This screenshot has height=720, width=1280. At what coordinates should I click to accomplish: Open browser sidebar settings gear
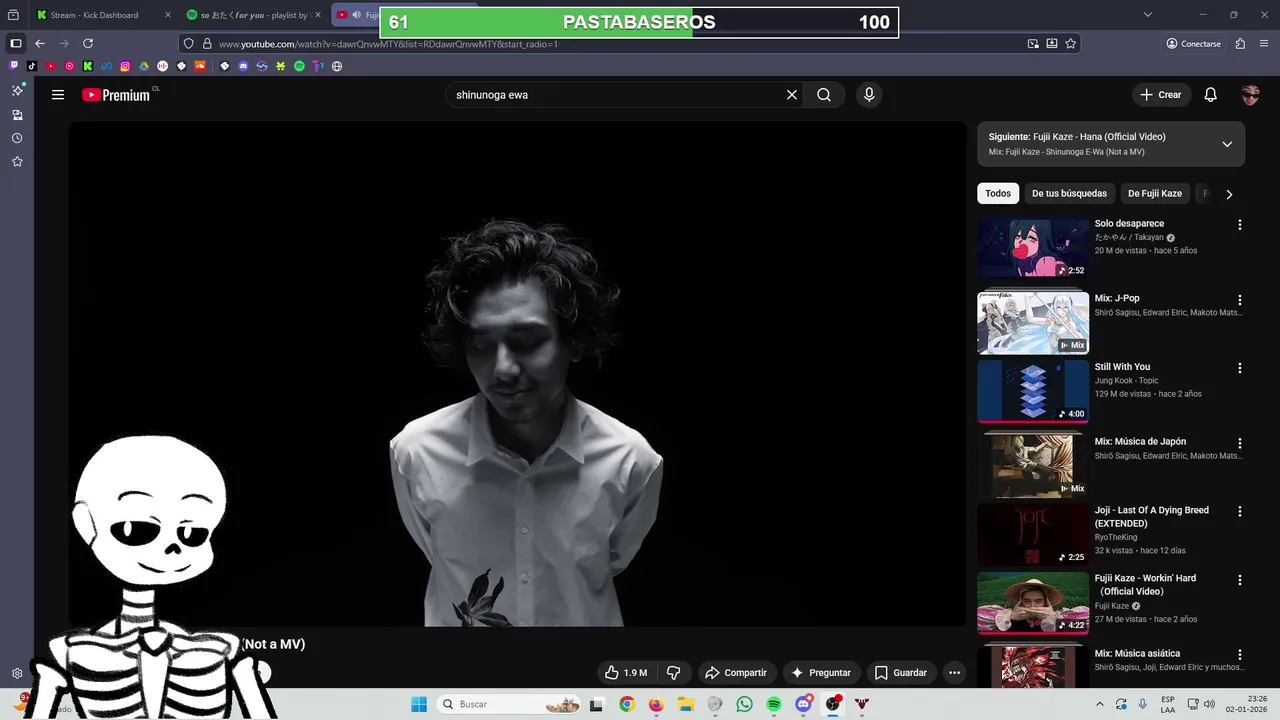[x=17, y=673]
